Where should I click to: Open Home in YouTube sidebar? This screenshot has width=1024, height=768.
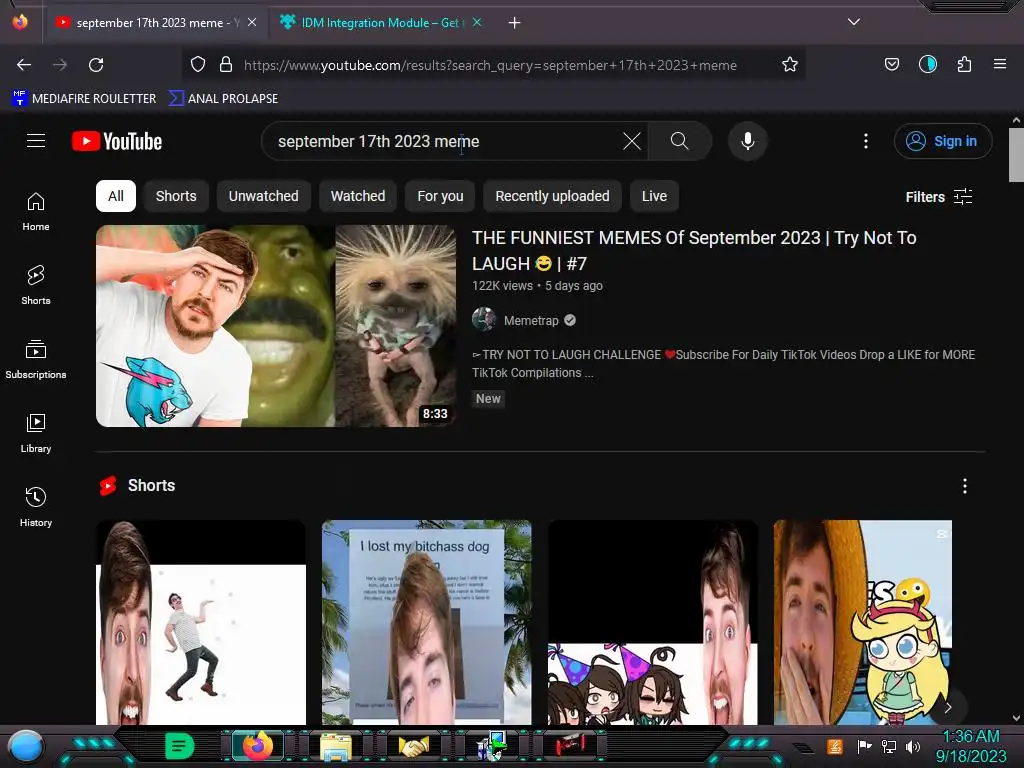(x=36, y=212)
